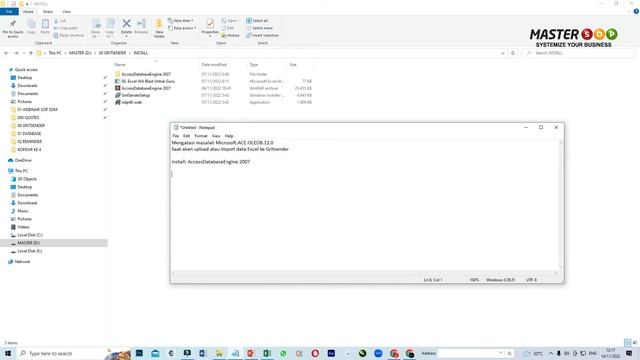Click Pin to Quick access in ribbon
640x360 pixels.
13,28
